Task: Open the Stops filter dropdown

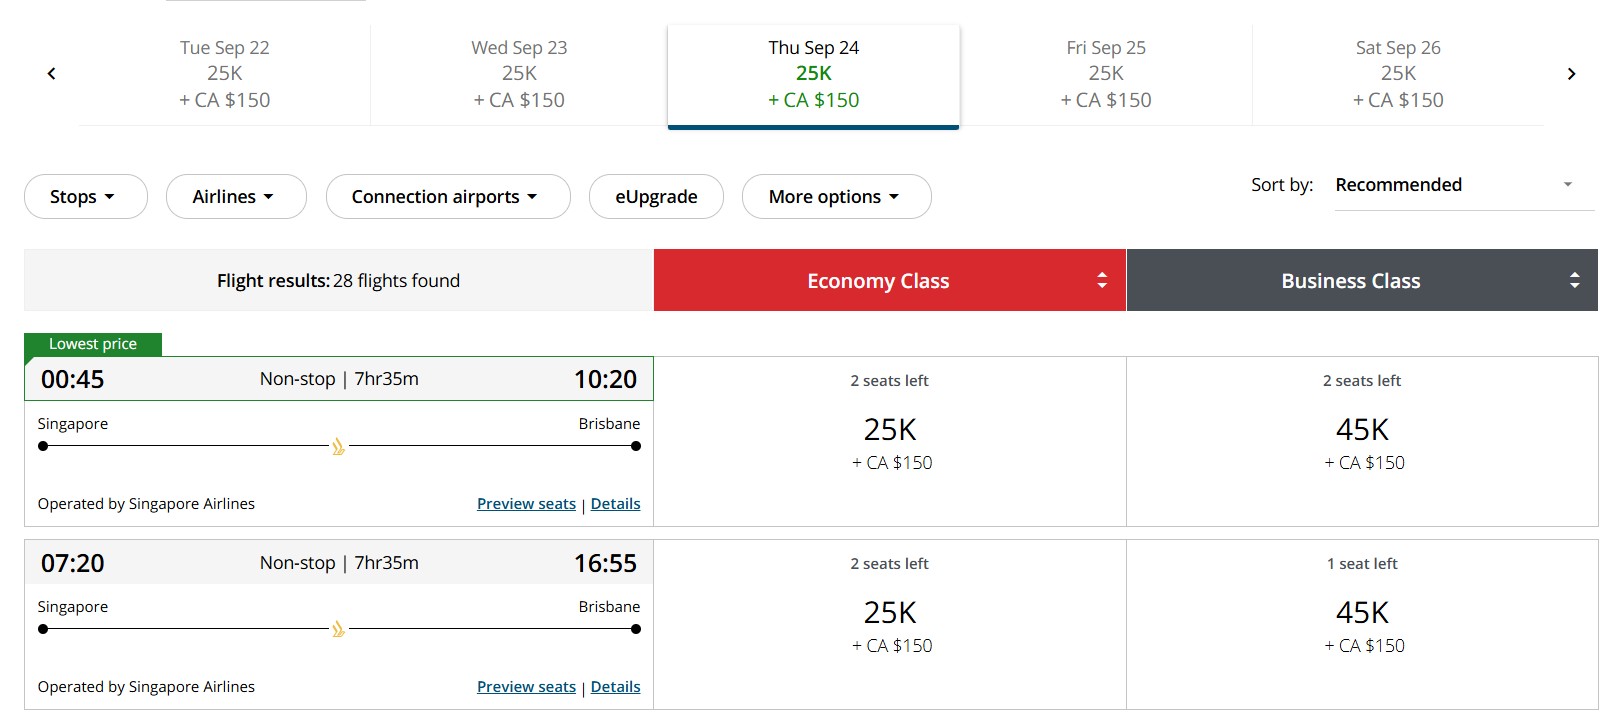Action: click(x=85, y=197)
